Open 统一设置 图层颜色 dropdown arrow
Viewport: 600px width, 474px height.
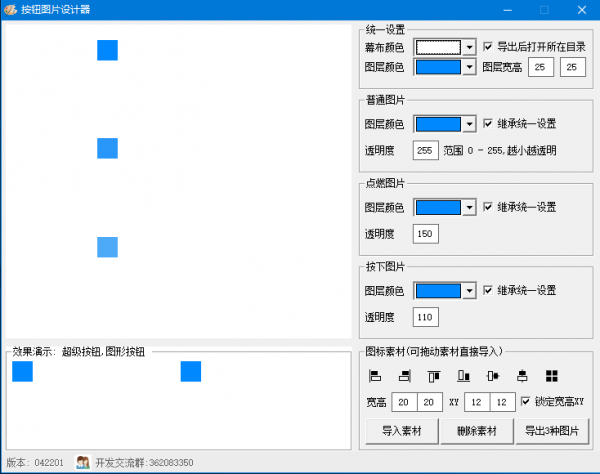pos(469,67)
